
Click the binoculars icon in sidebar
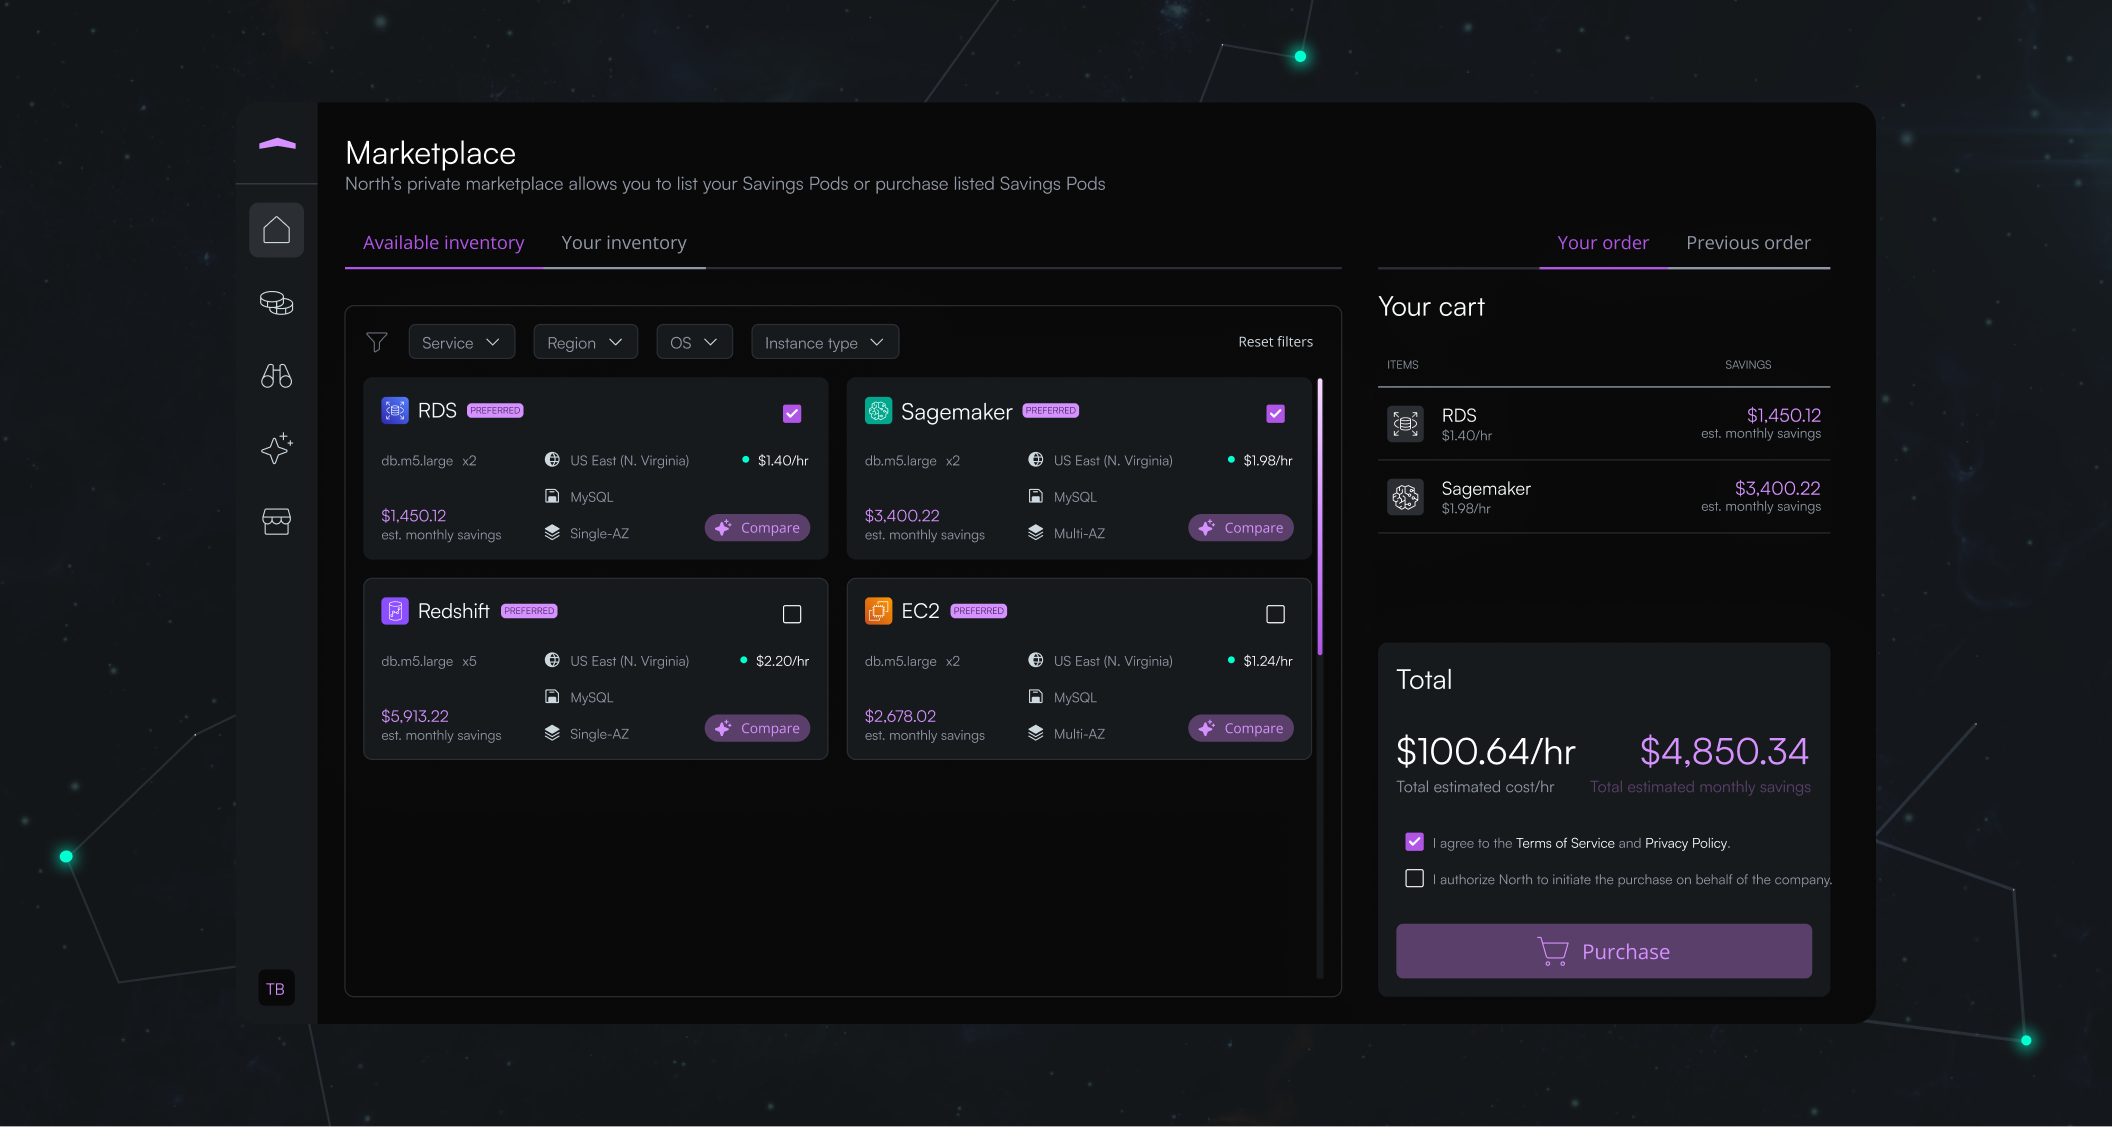tap(276, 376)
